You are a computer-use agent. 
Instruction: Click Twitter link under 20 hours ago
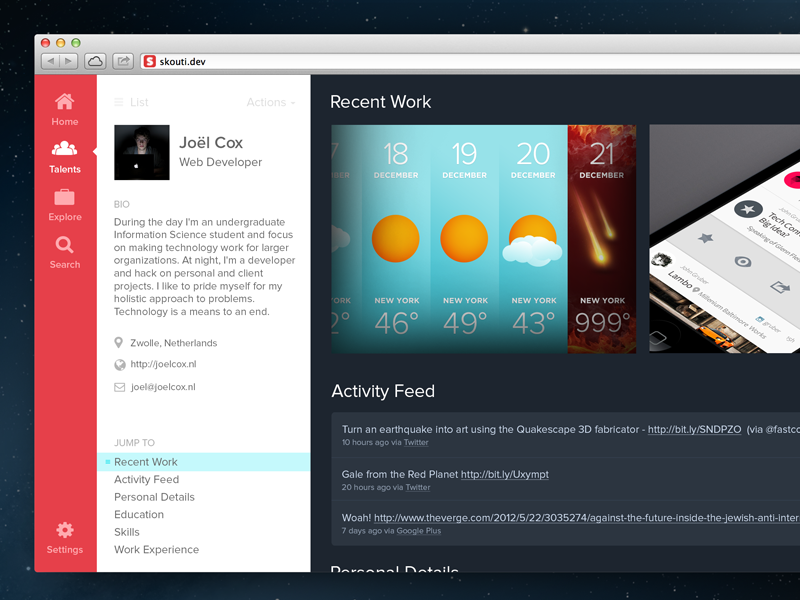(418, 487)
